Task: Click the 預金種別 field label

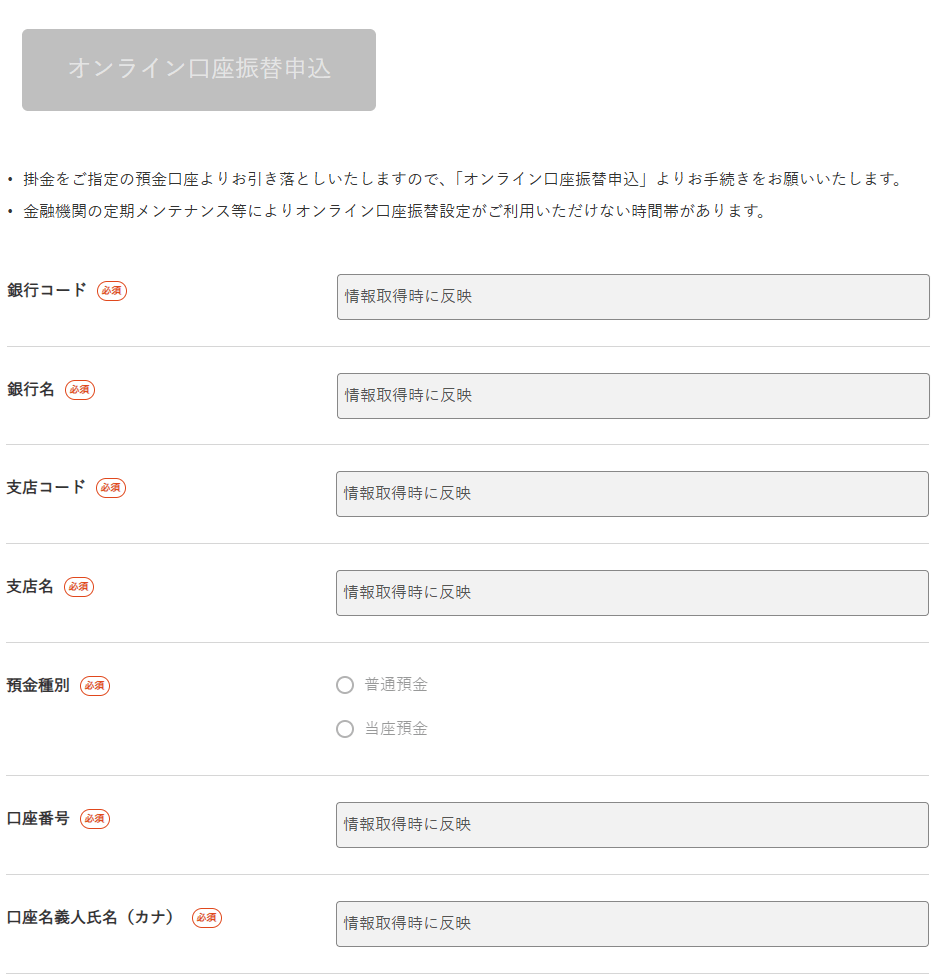Action: click(x=38, y=686)
